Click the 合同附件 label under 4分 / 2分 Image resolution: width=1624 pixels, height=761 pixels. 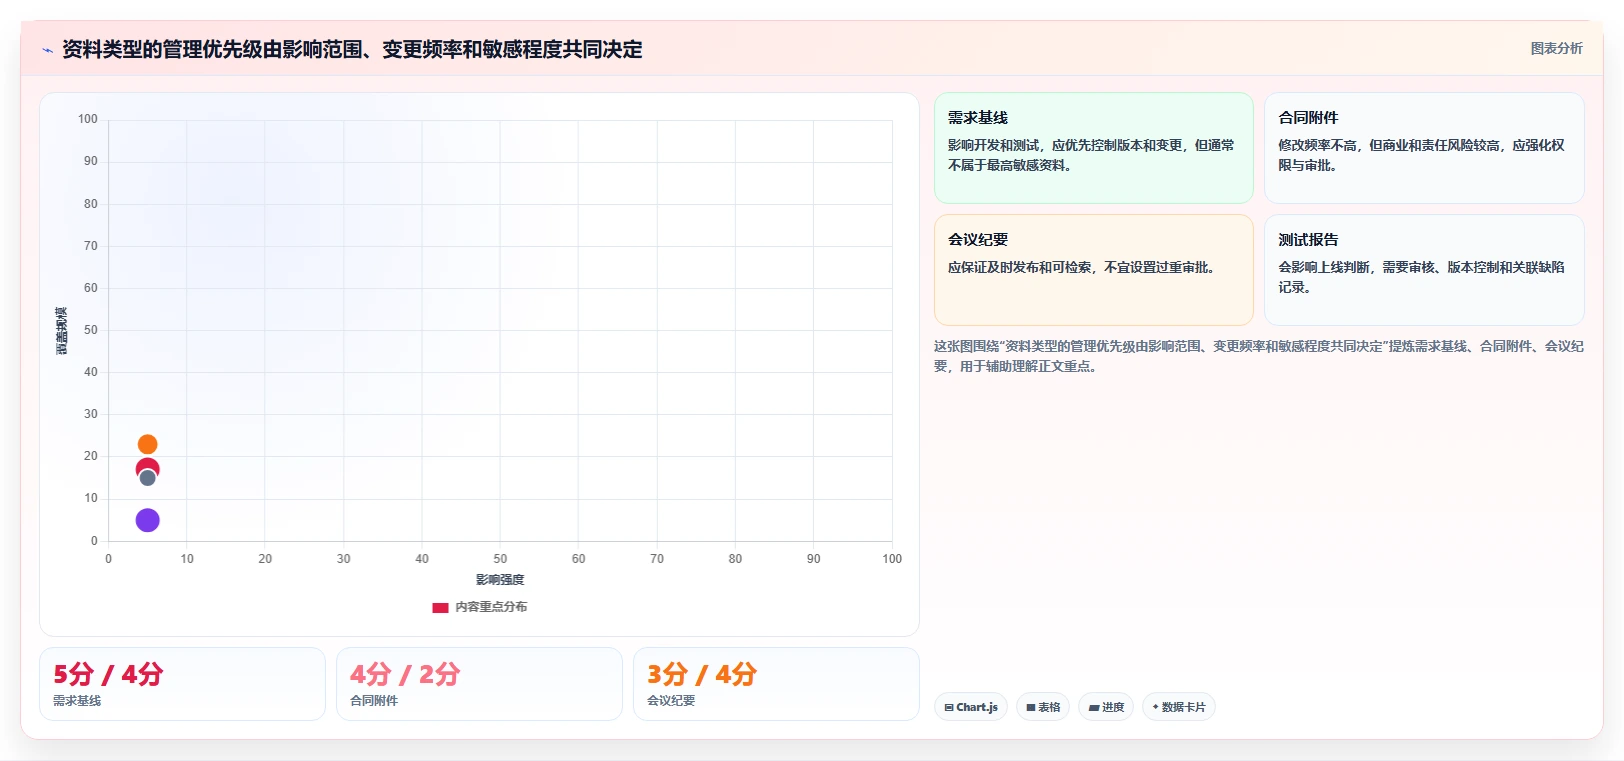pos(374,701)
